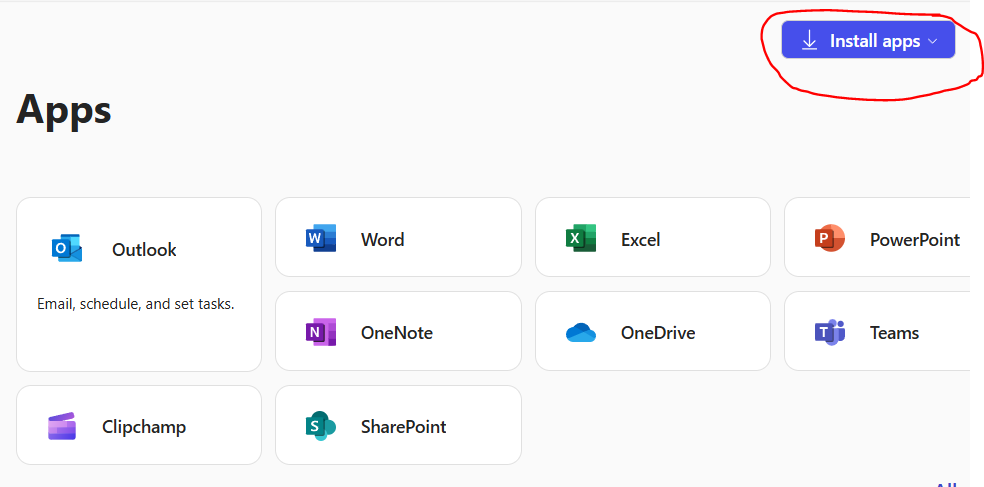Click the Install apps button

pos(868,40)
